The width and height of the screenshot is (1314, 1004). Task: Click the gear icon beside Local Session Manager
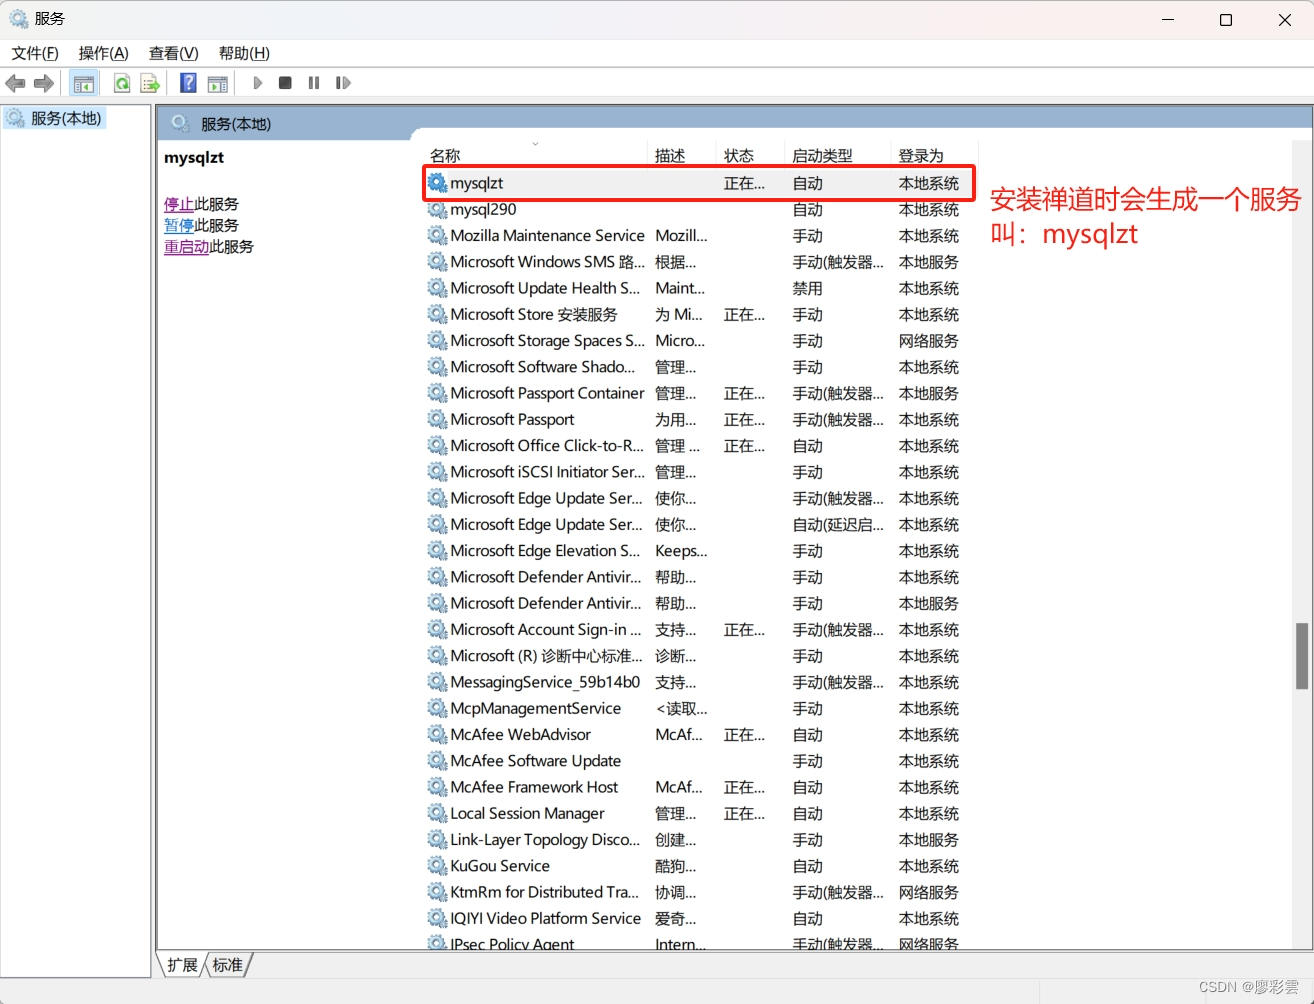click(x=437, y=813)
